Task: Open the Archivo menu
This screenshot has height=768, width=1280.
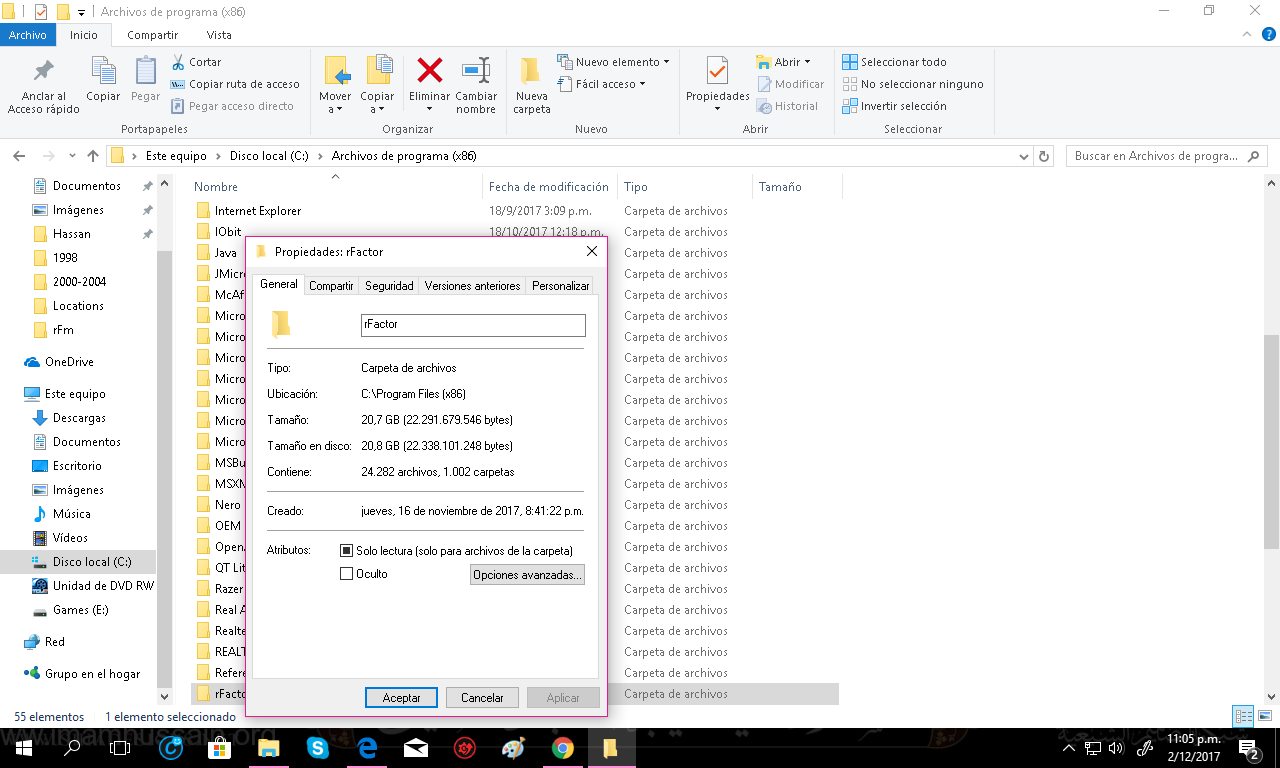Action: coord(28,35)
